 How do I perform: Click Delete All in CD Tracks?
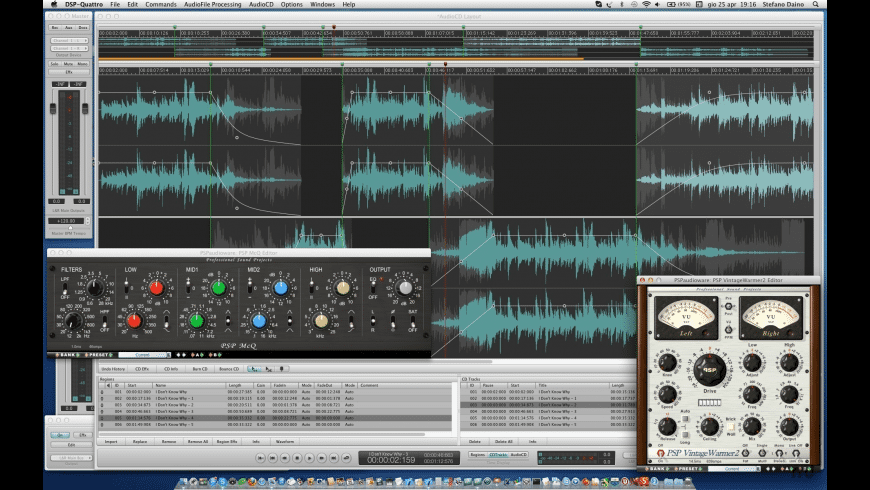[503, 441]
